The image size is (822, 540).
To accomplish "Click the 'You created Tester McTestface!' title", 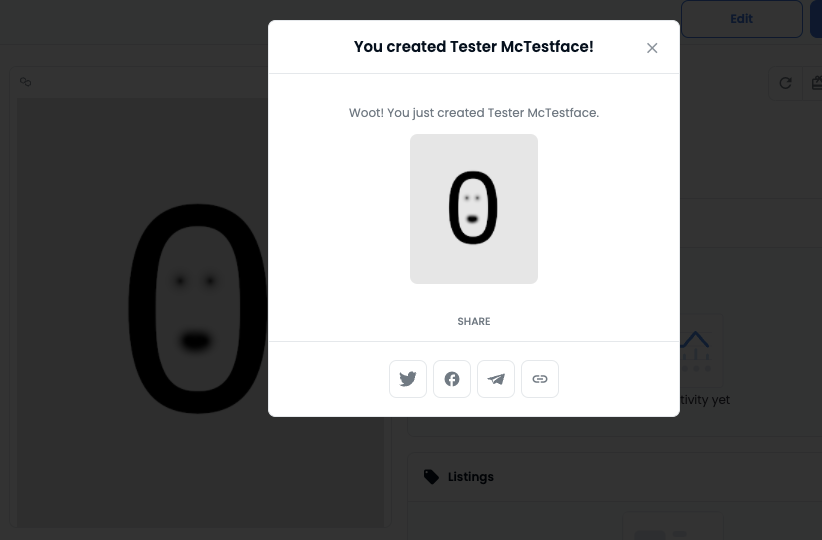I will pyautogui.click(x=474, y=47).
